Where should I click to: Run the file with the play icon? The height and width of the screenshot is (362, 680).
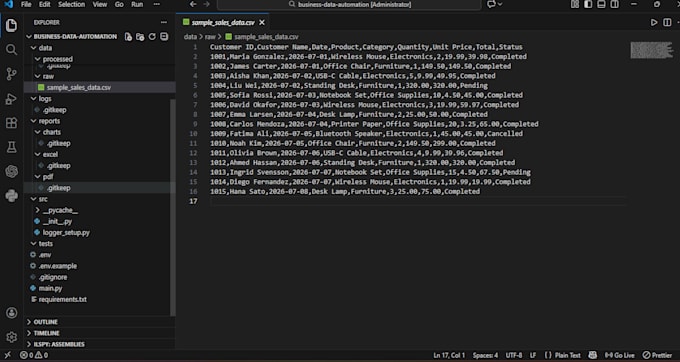[654, 23]
